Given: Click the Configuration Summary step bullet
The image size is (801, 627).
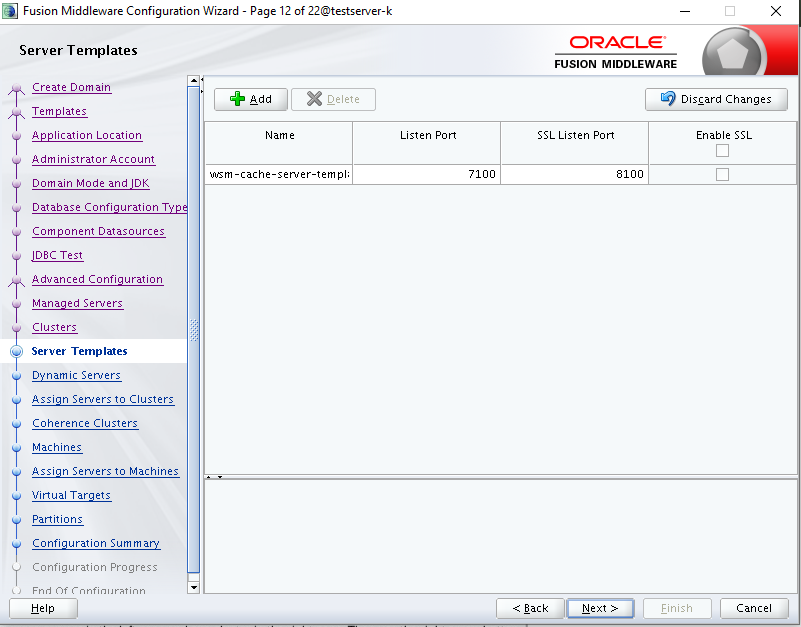Looking at the screenshot, I should click(16, 544).
